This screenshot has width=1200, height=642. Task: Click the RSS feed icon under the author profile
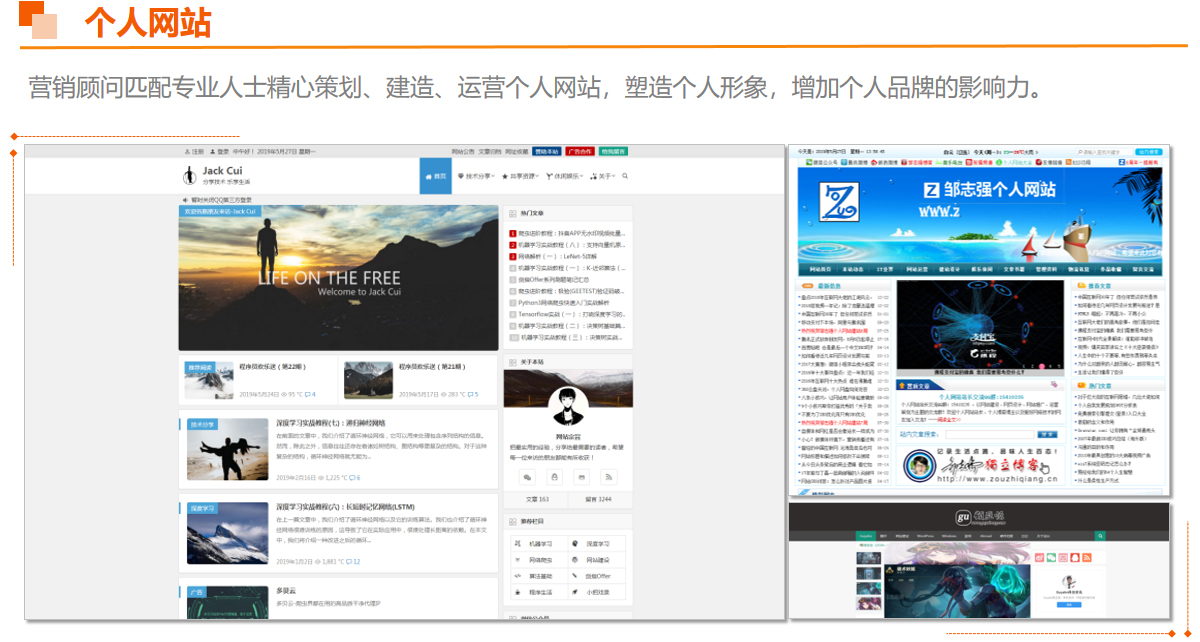(x=608, y=476)
